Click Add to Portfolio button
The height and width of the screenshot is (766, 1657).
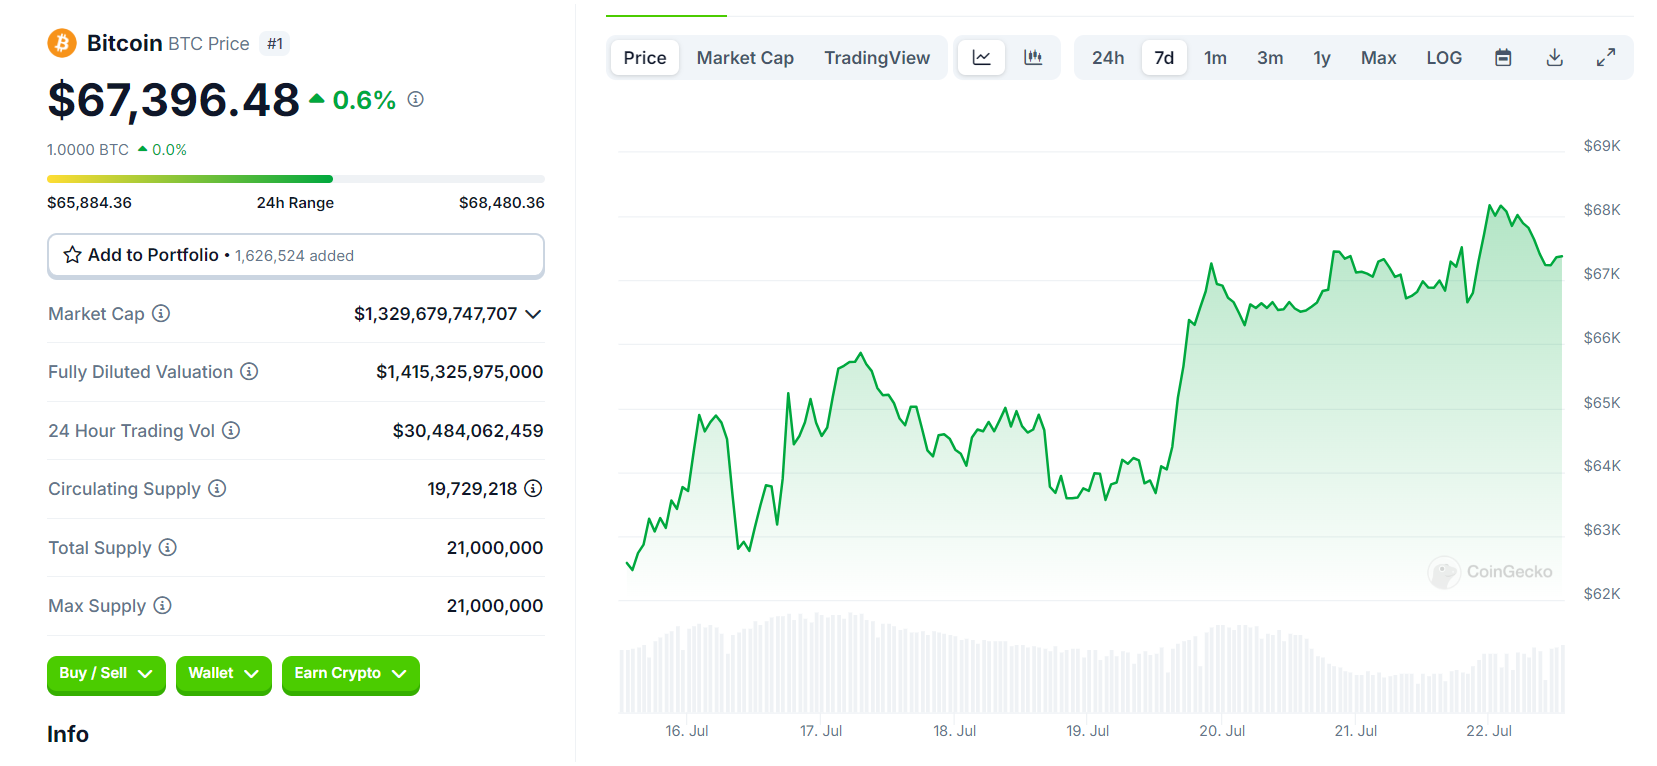pyautogui.click(x=296, y=255)
